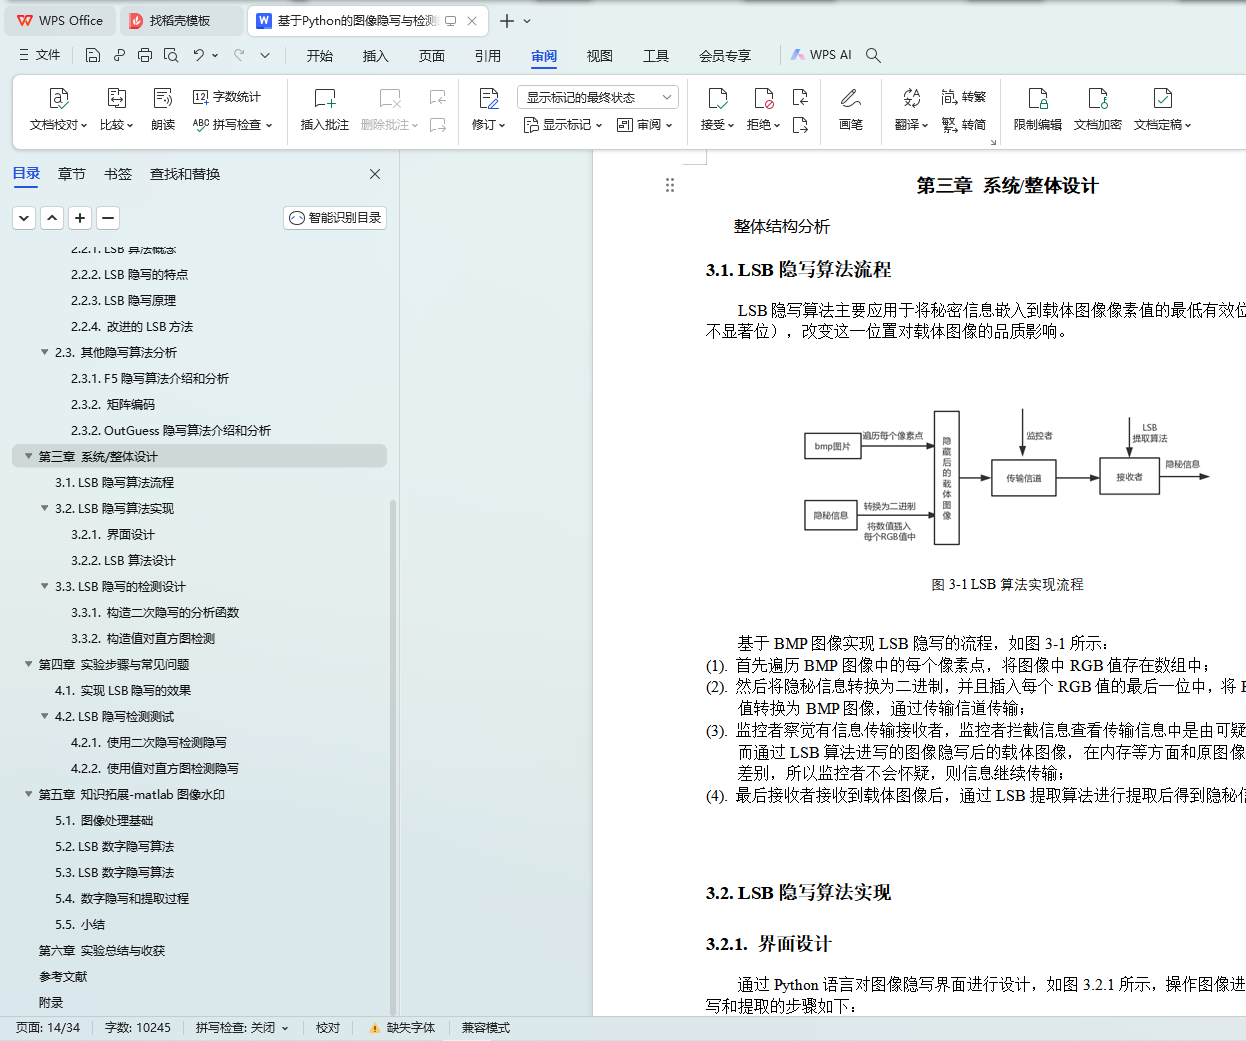Open the 文件 menu

(x=40, y=55)
